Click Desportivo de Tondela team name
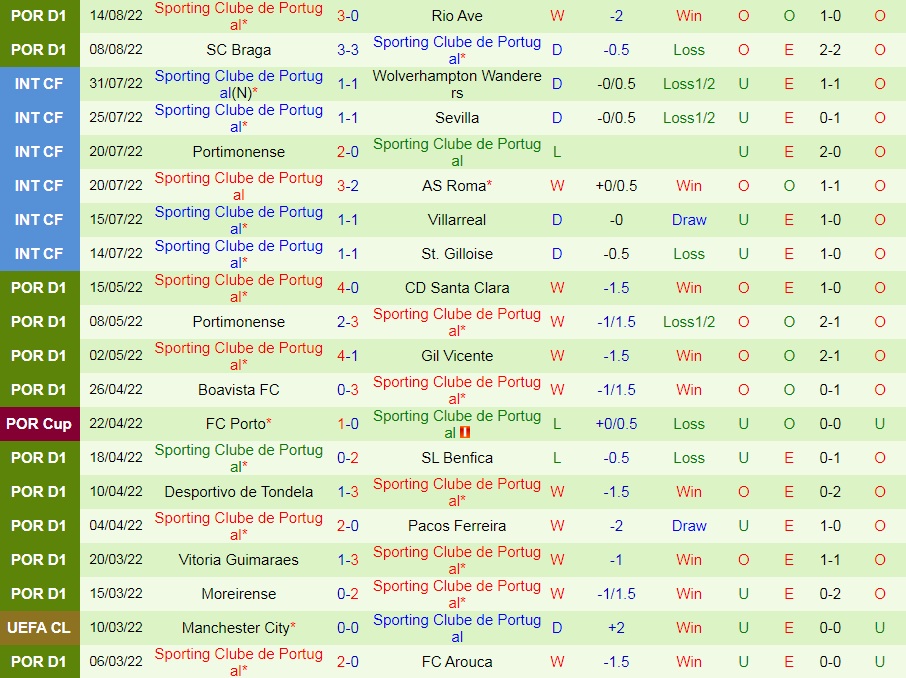This screenshot has width=906, height=678. point(239,492)
